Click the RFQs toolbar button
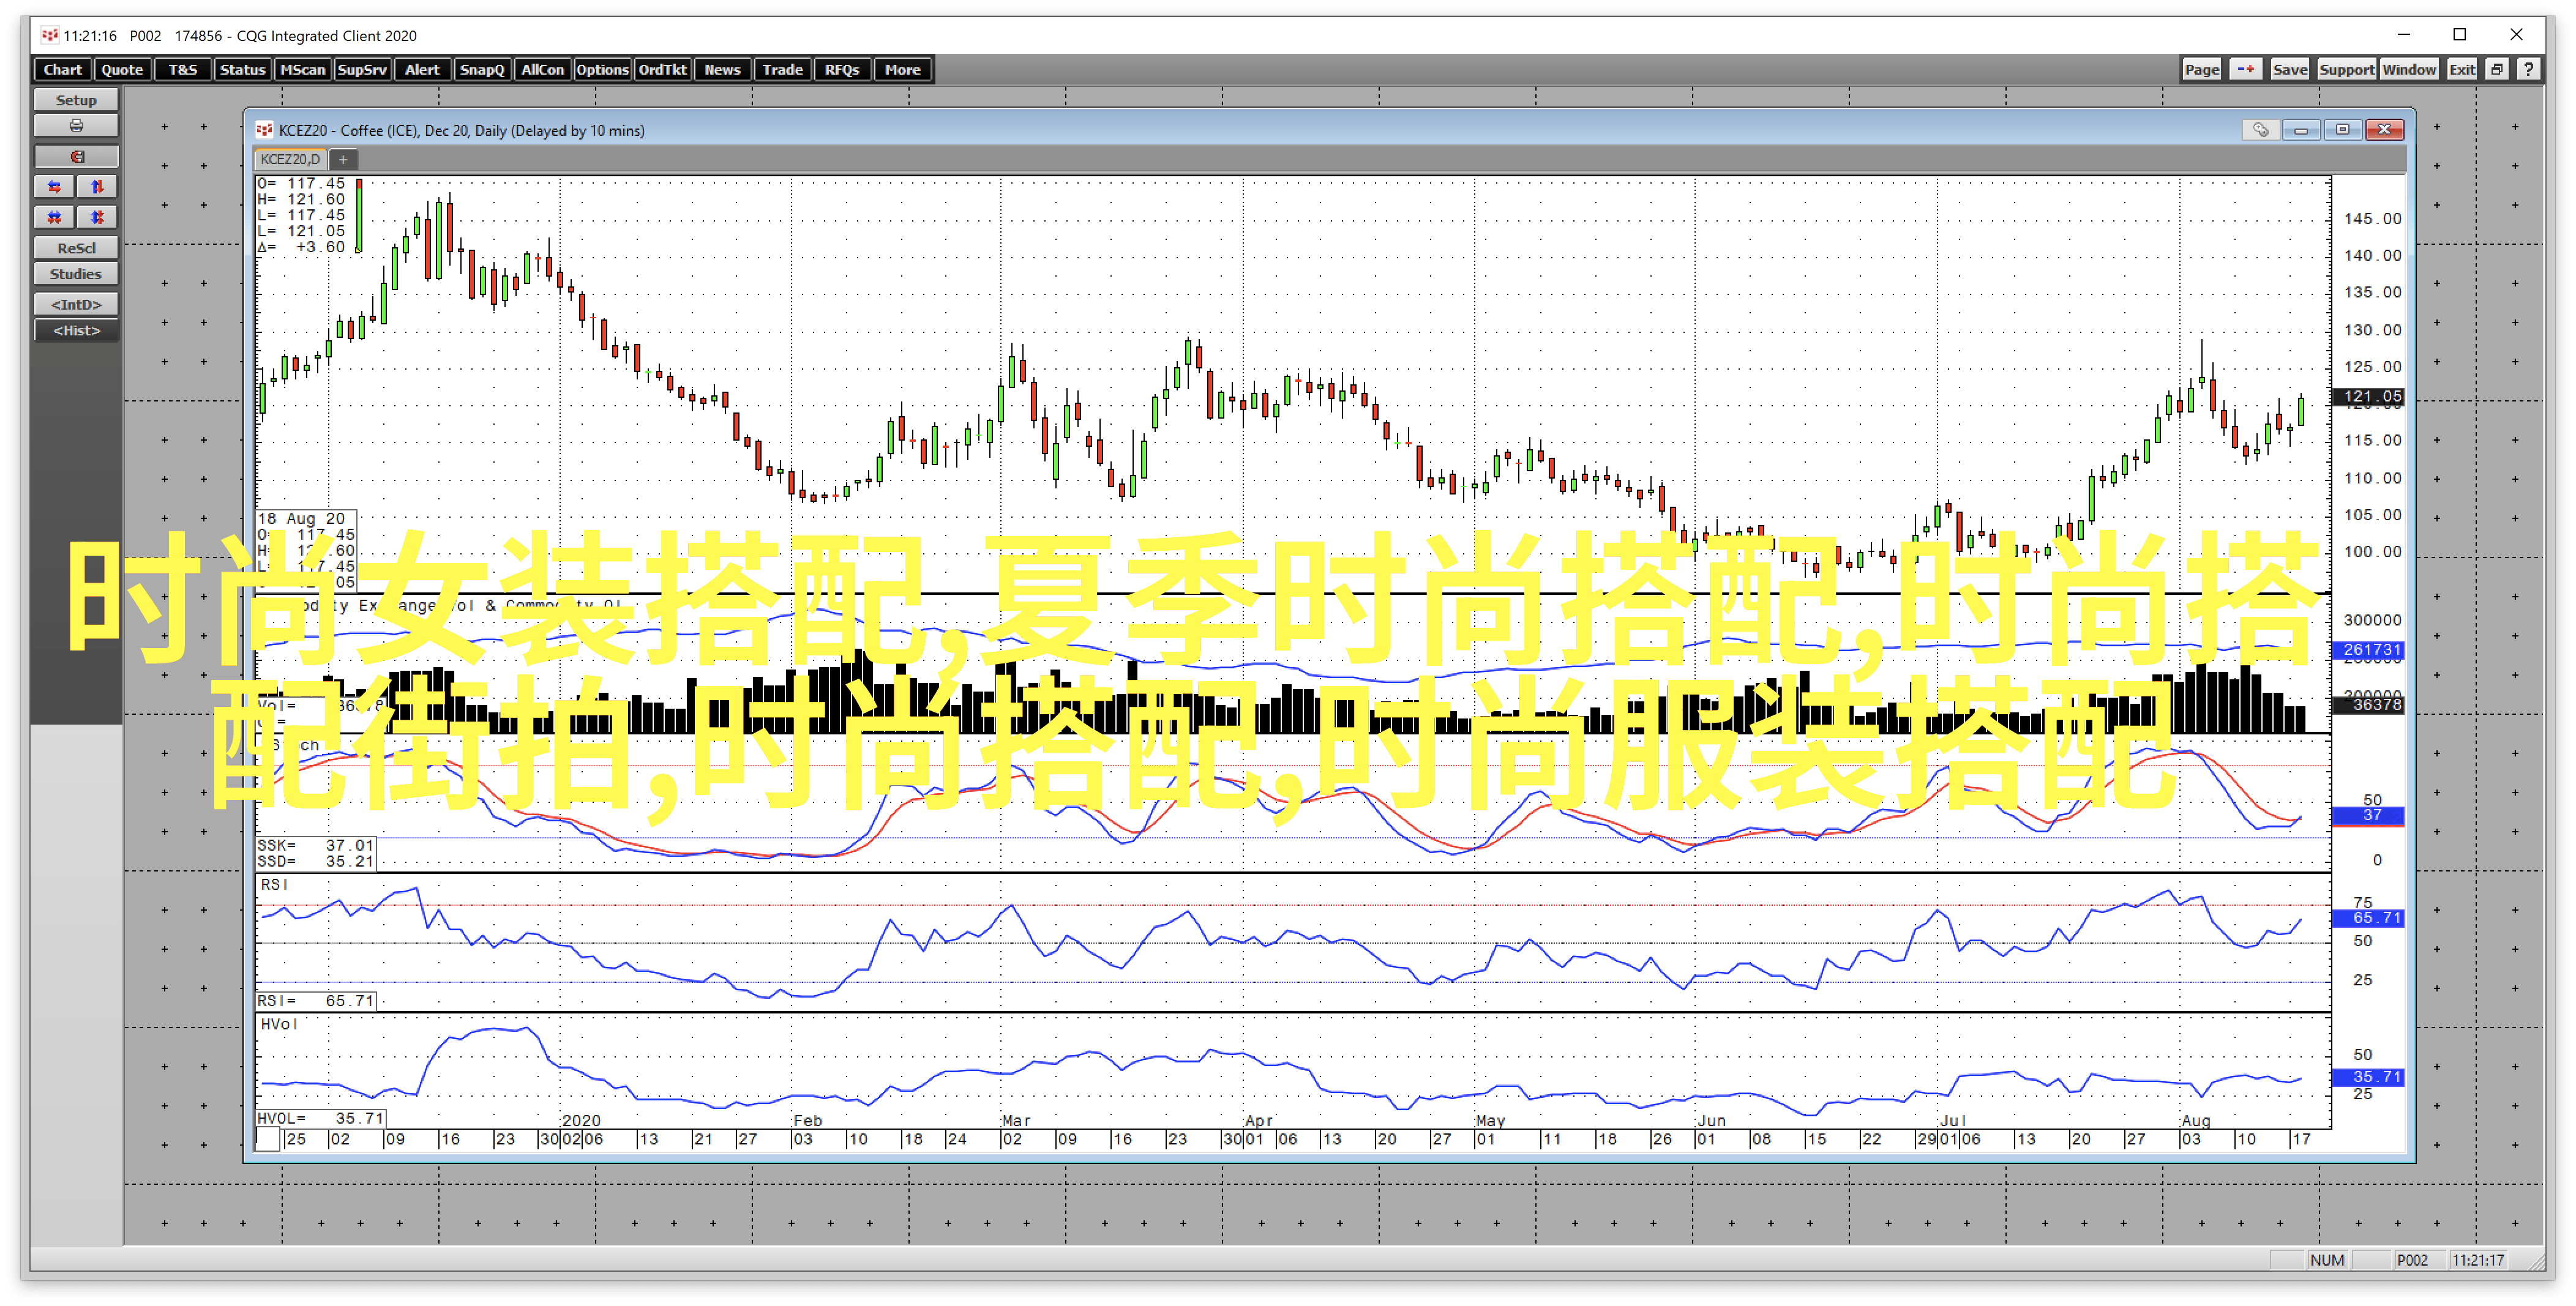This screenshot has width=2576, height=1306. (842, 69)
